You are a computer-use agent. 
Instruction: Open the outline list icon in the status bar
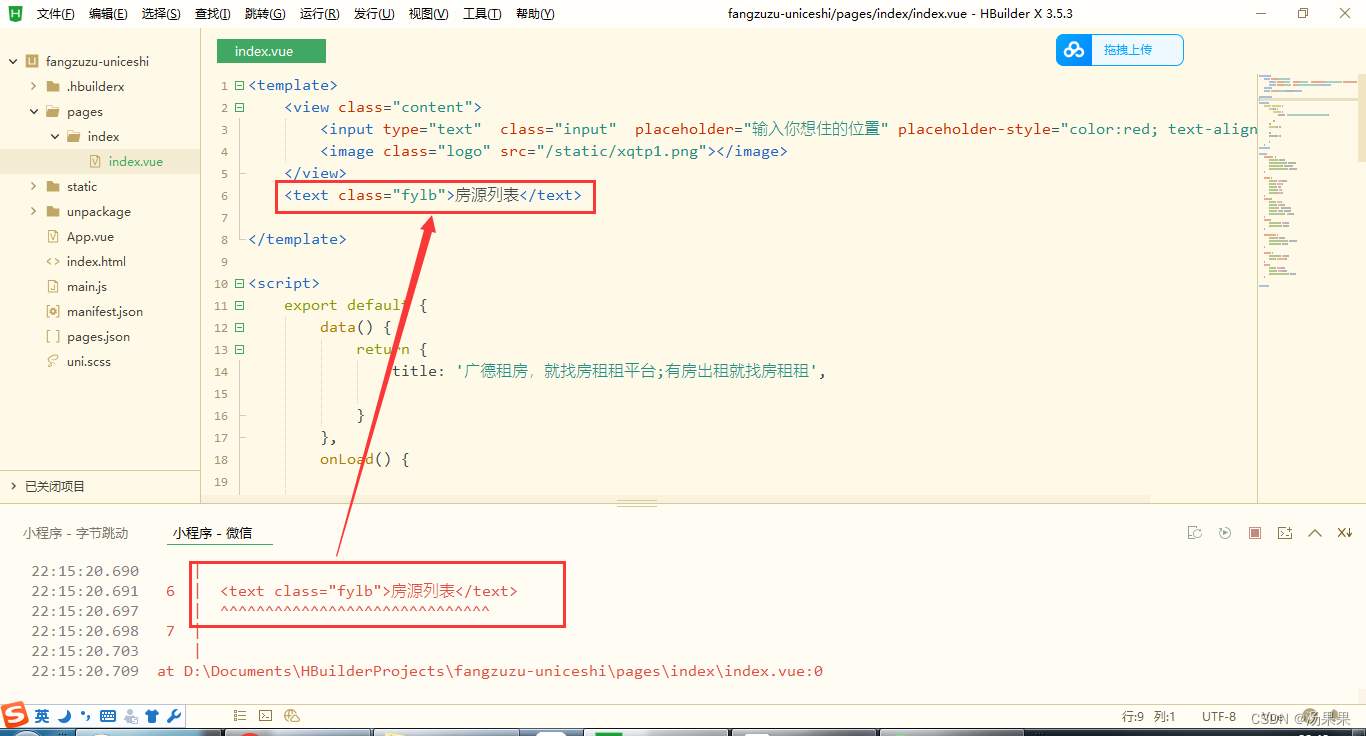(x=239, y=716)
